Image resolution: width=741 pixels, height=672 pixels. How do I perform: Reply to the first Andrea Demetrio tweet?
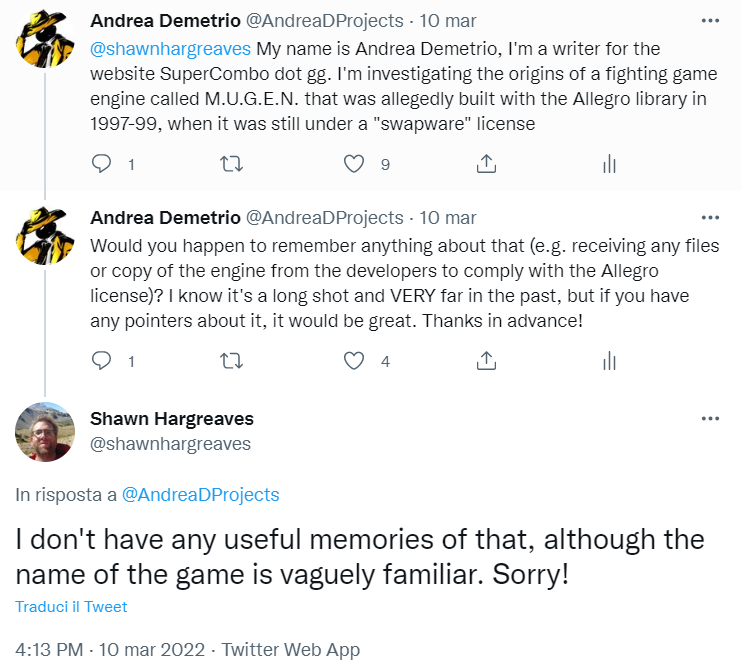click(x=101, y=164)
